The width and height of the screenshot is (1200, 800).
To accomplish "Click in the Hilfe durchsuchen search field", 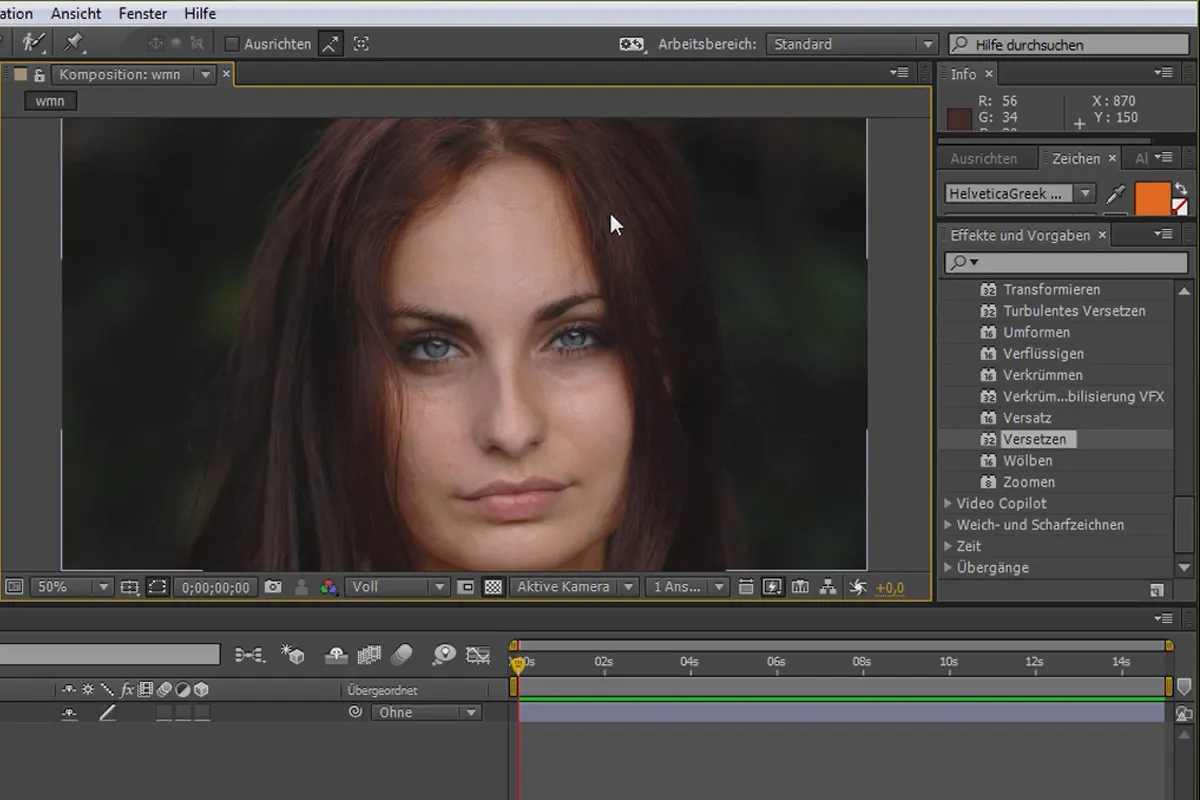I will point(1068,44).
